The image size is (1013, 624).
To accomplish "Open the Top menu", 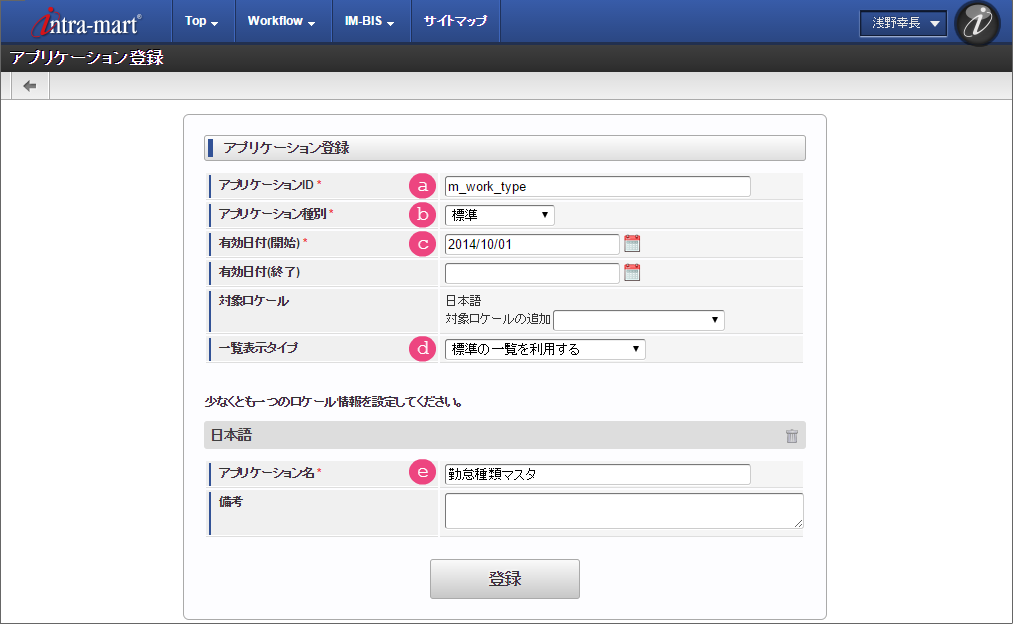I will (x=202, y=21).
